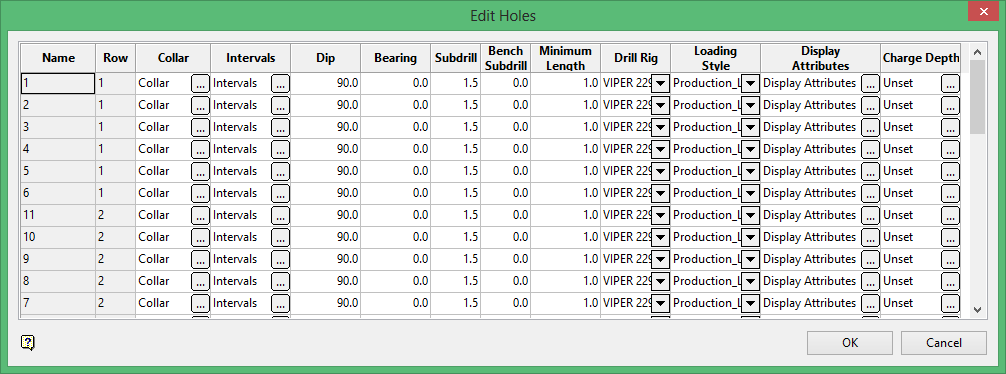This screenshot has width=1006, height=374.
Task: Open Charge Depth ellipsis for hole 2
Action: (x=950, y=105)
